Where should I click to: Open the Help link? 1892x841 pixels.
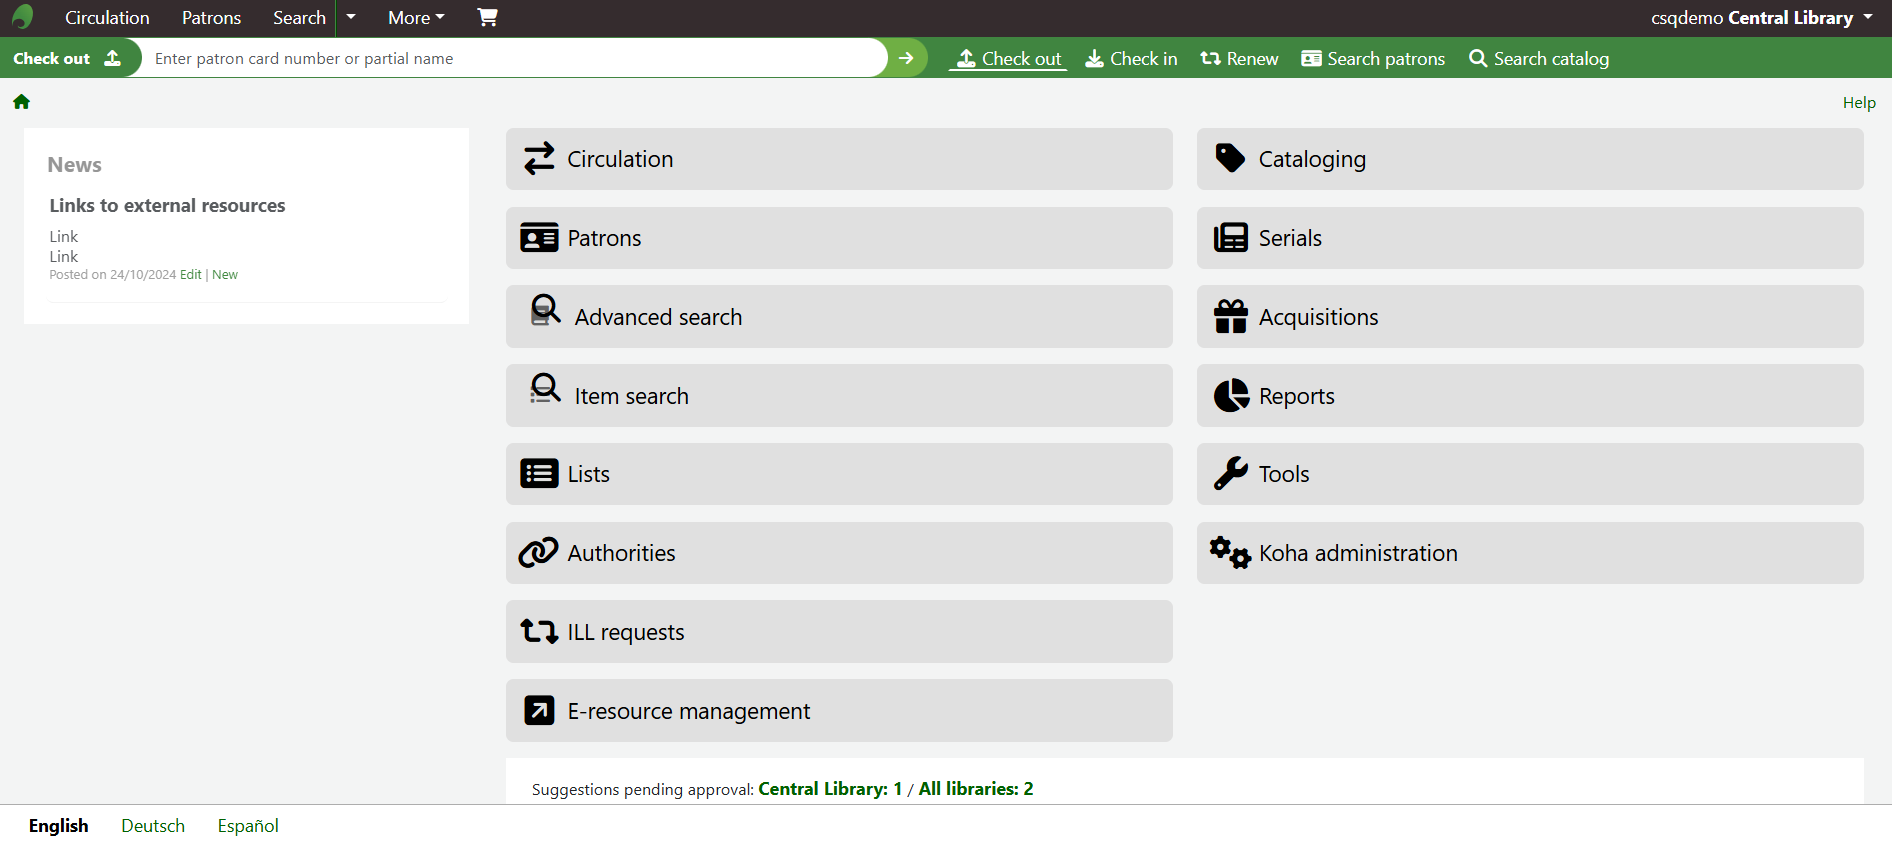tap(1859, 102)
